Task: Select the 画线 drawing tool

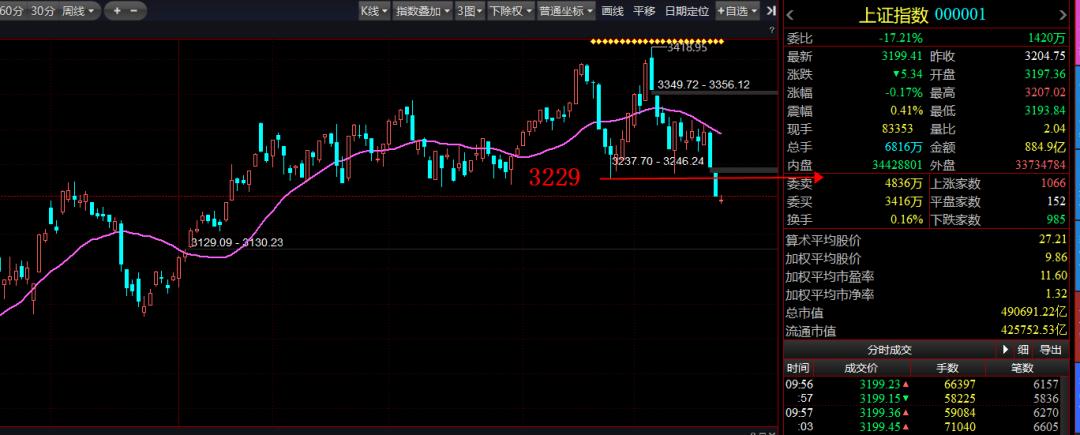Action: click(612, 10)
